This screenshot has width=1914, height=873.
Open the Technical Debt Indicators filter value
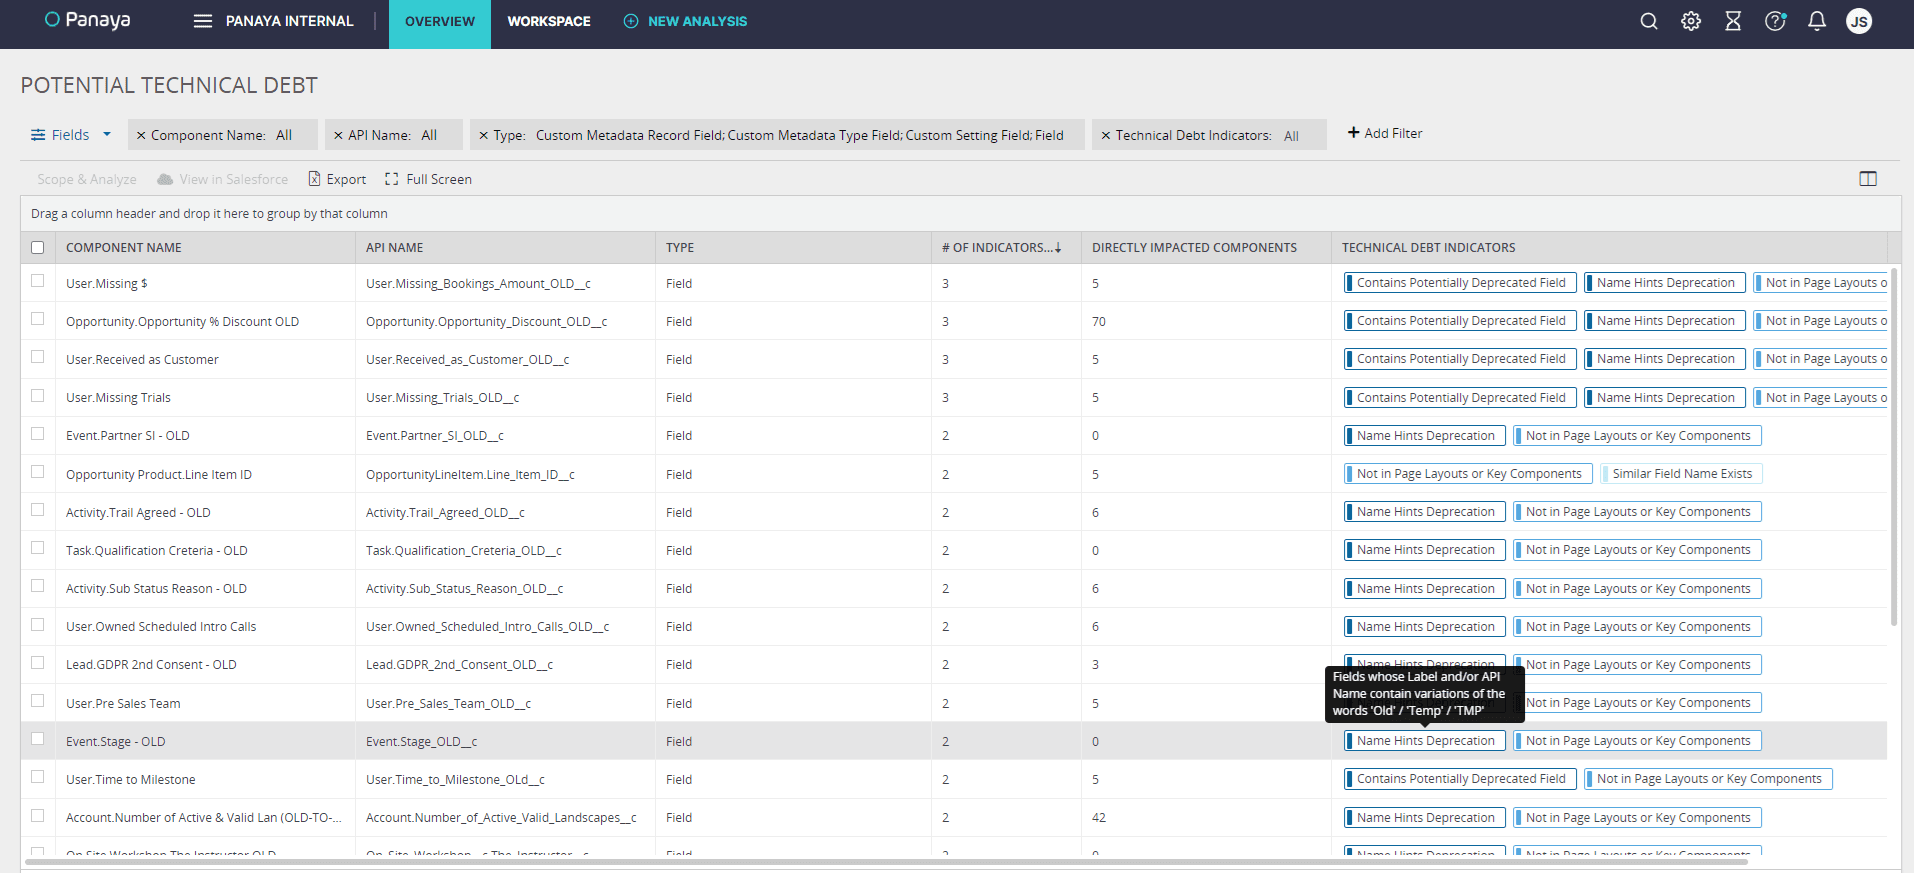pos(1291,135)
